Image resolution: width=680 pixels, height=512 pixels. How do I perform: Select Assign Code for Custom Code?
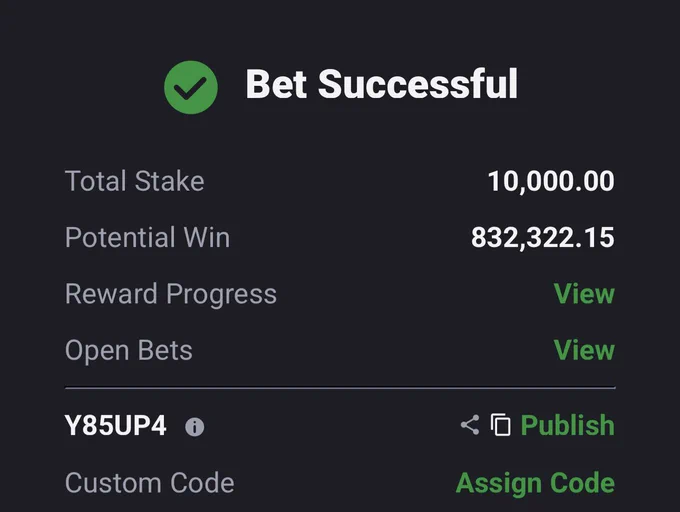pyautogui.click(x=536, y=483)
